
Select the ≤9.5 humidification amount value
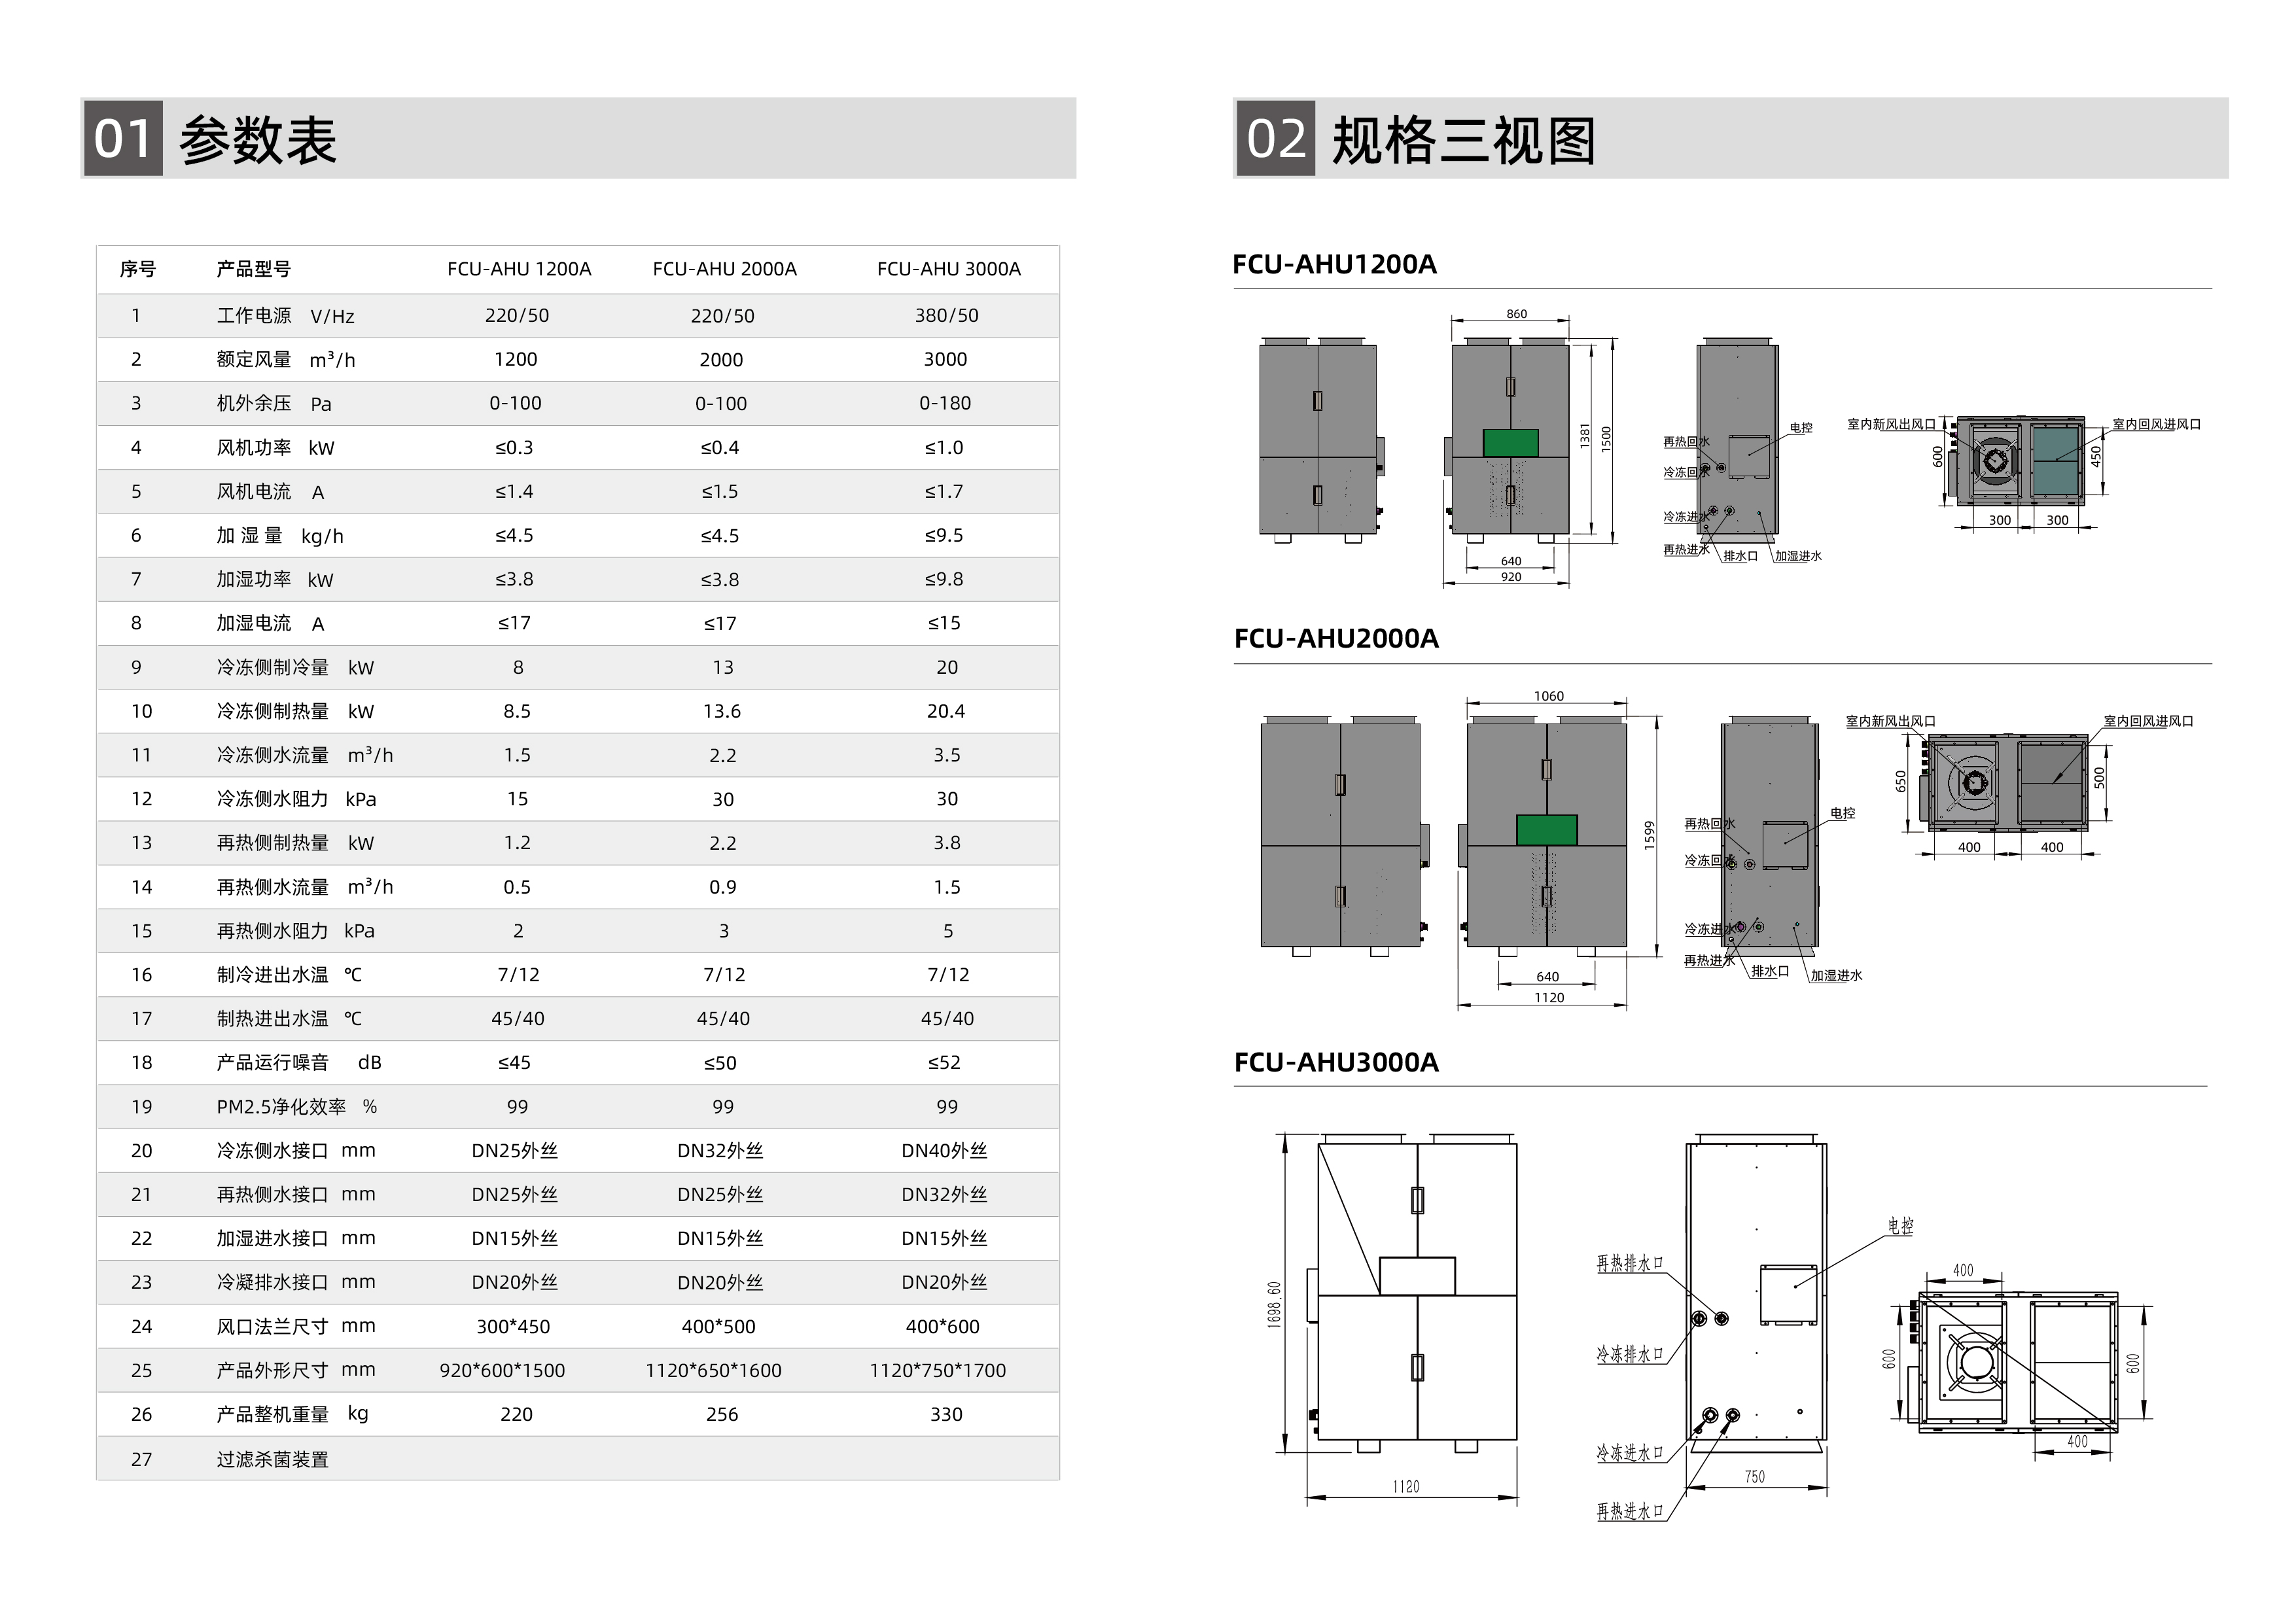coord(944,535)
